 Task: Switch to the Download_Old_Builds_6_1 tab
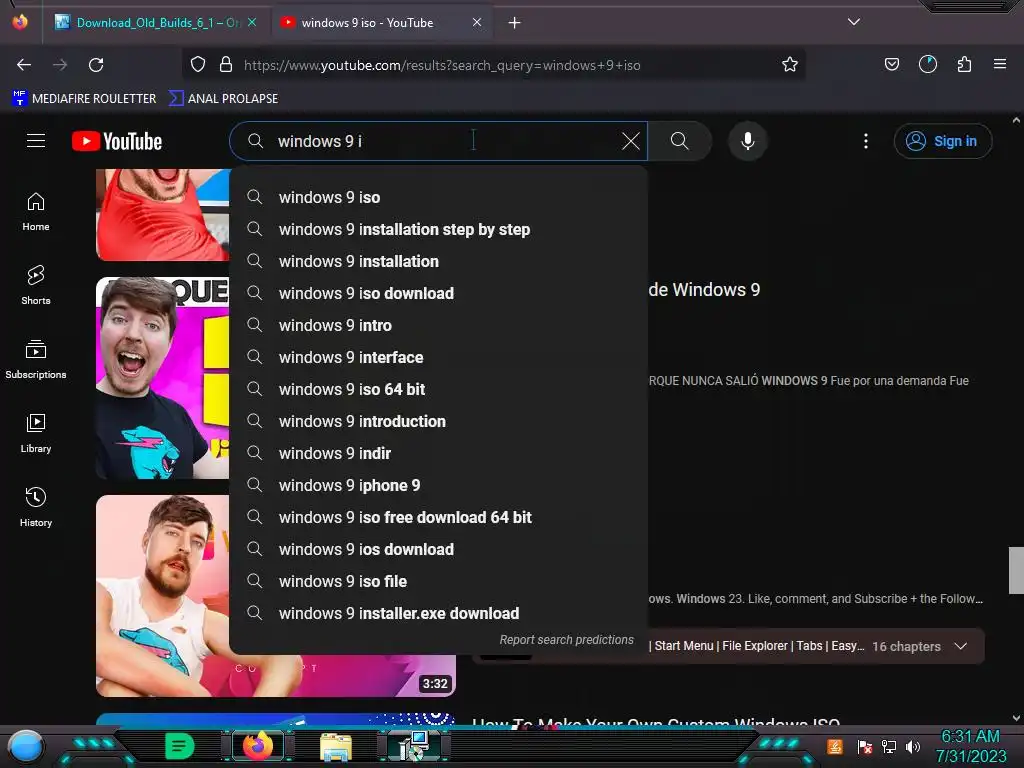pyautogui.click(x=155, y=23)
